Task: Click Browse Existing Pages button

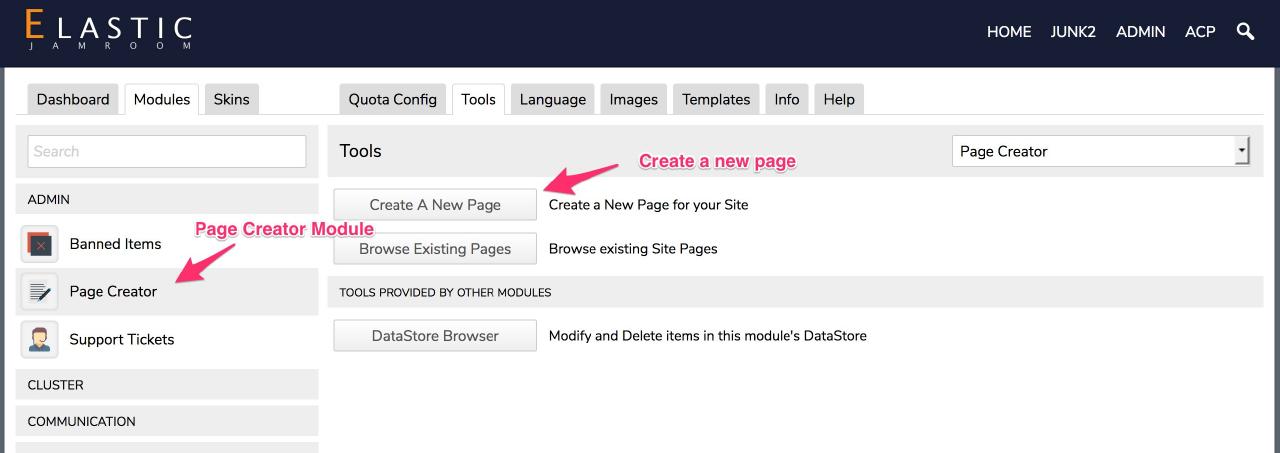Action: click(435, 249)
